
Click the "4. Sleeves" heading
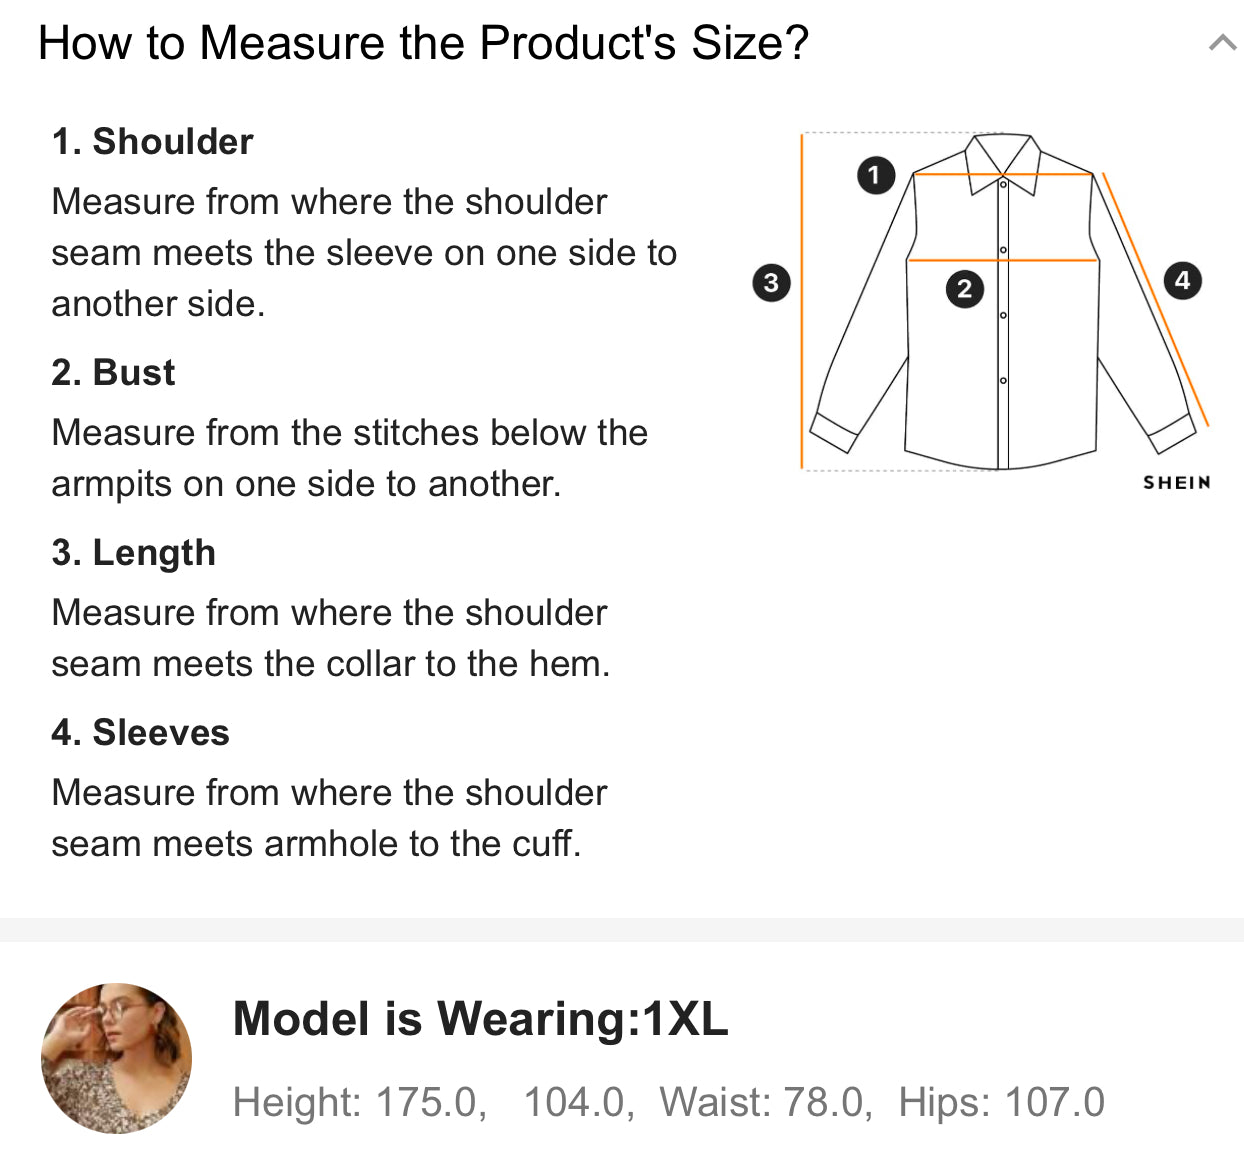140,733
